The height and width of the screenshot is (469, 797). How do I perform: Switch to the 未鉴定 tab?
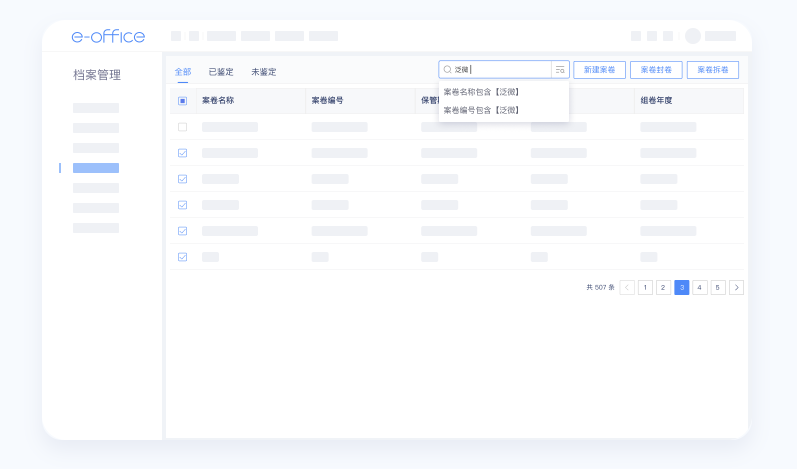point(263,72)
